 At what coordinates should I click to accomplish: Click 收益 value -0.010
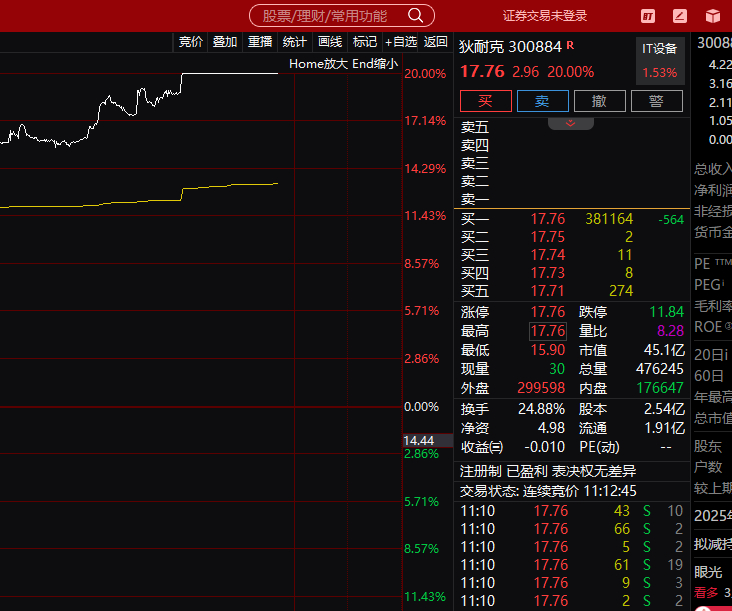[x=544, y=447]
